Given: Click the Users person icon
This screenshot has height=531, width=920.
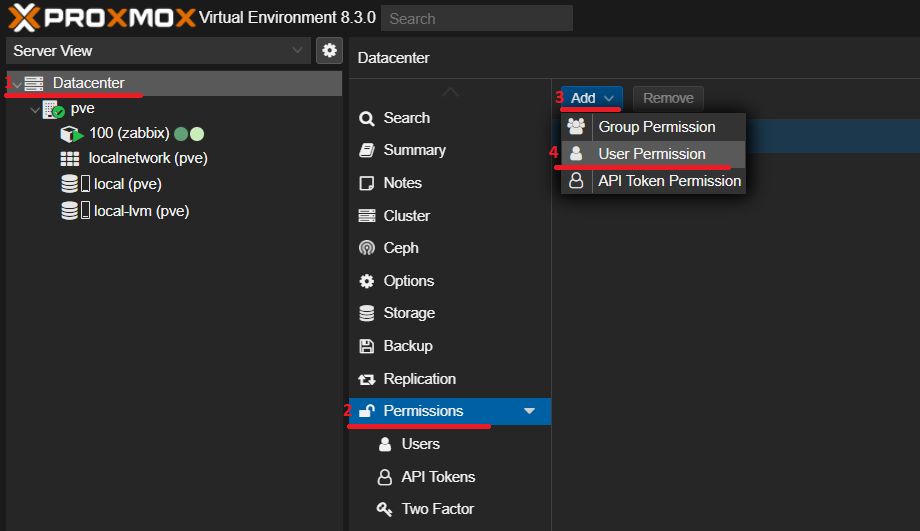Looking at the screenshot, I should click(x=385, y=444).
